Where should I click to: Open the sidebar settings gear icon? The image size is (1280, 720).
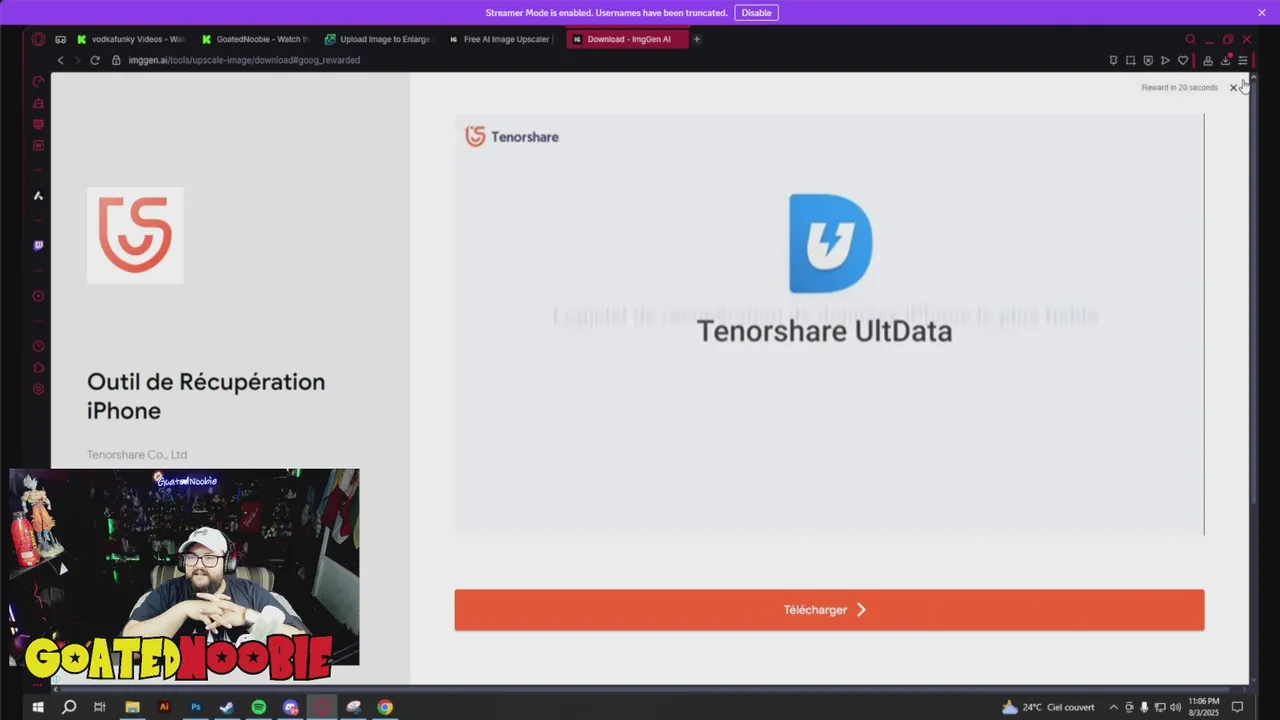point(39,389)
